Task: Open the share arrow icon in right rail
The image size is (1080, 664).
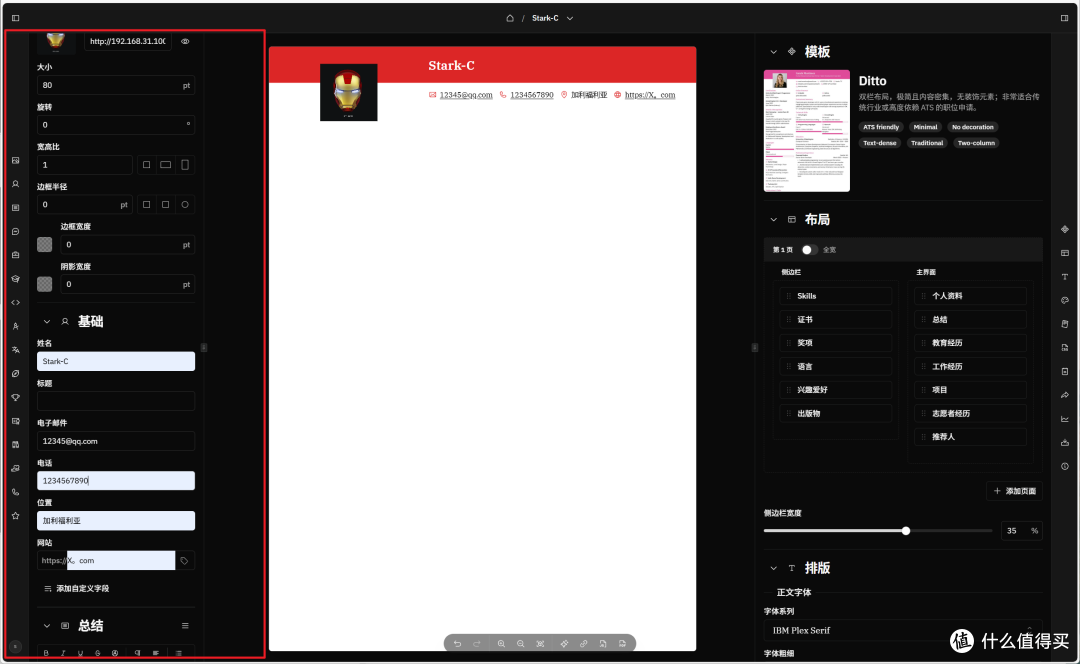Action: [1065, 395]
